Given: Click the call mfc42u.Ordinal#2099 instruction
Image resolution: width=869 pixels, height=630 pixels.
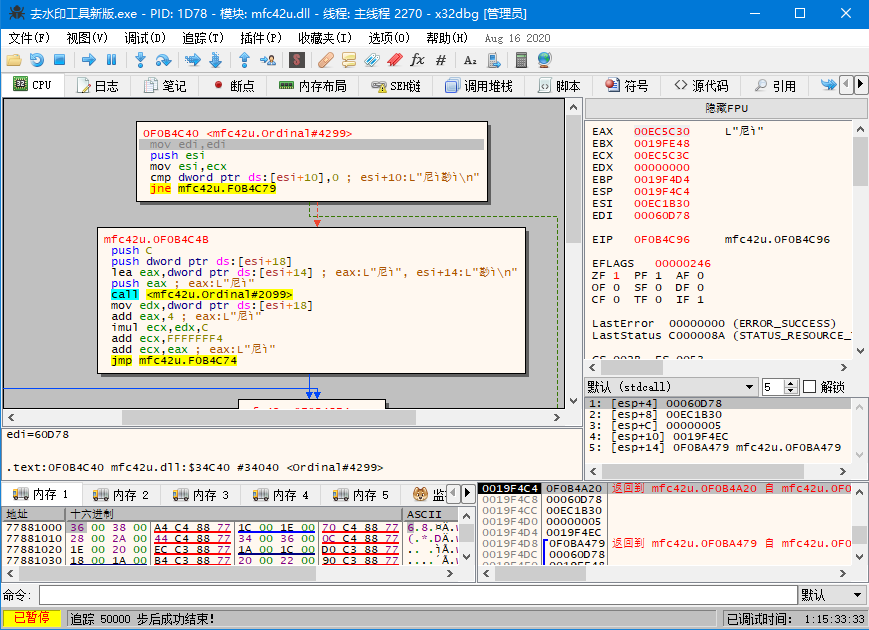Looking at the screenshot, I should point(202,294).
